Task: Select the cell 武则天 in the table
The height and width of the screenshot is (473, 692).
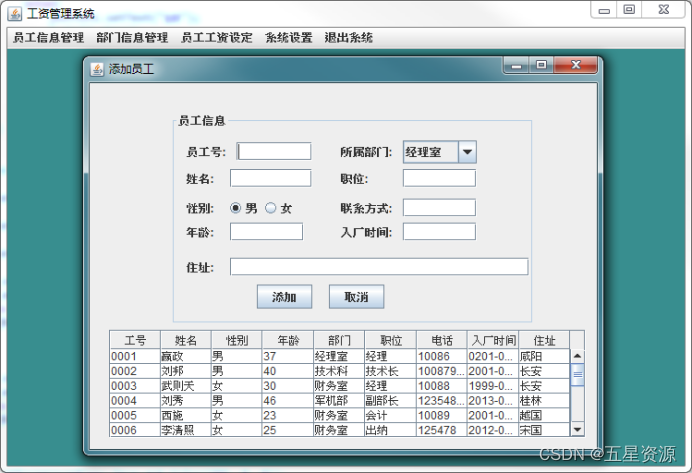Action: 186,386
